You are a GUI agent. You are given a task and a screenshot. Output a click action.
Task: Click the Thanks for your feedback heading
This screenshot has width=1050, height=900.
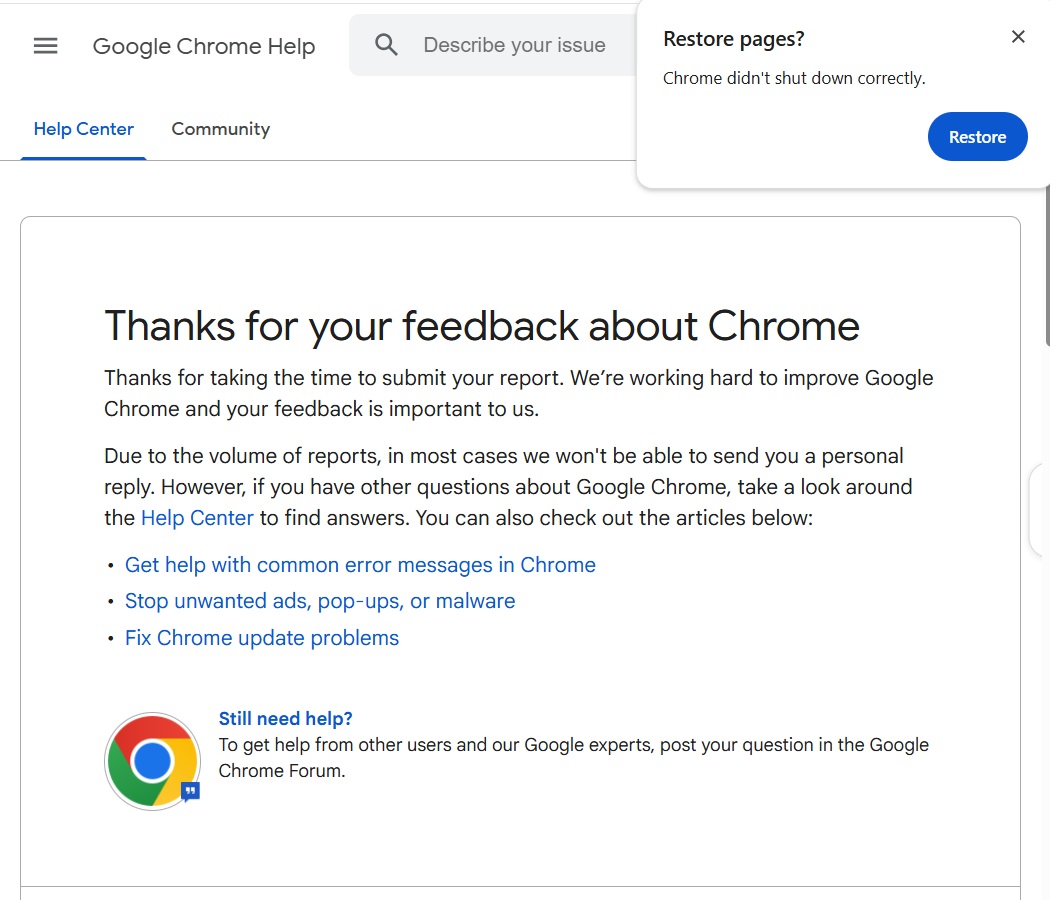click(481, 326)
